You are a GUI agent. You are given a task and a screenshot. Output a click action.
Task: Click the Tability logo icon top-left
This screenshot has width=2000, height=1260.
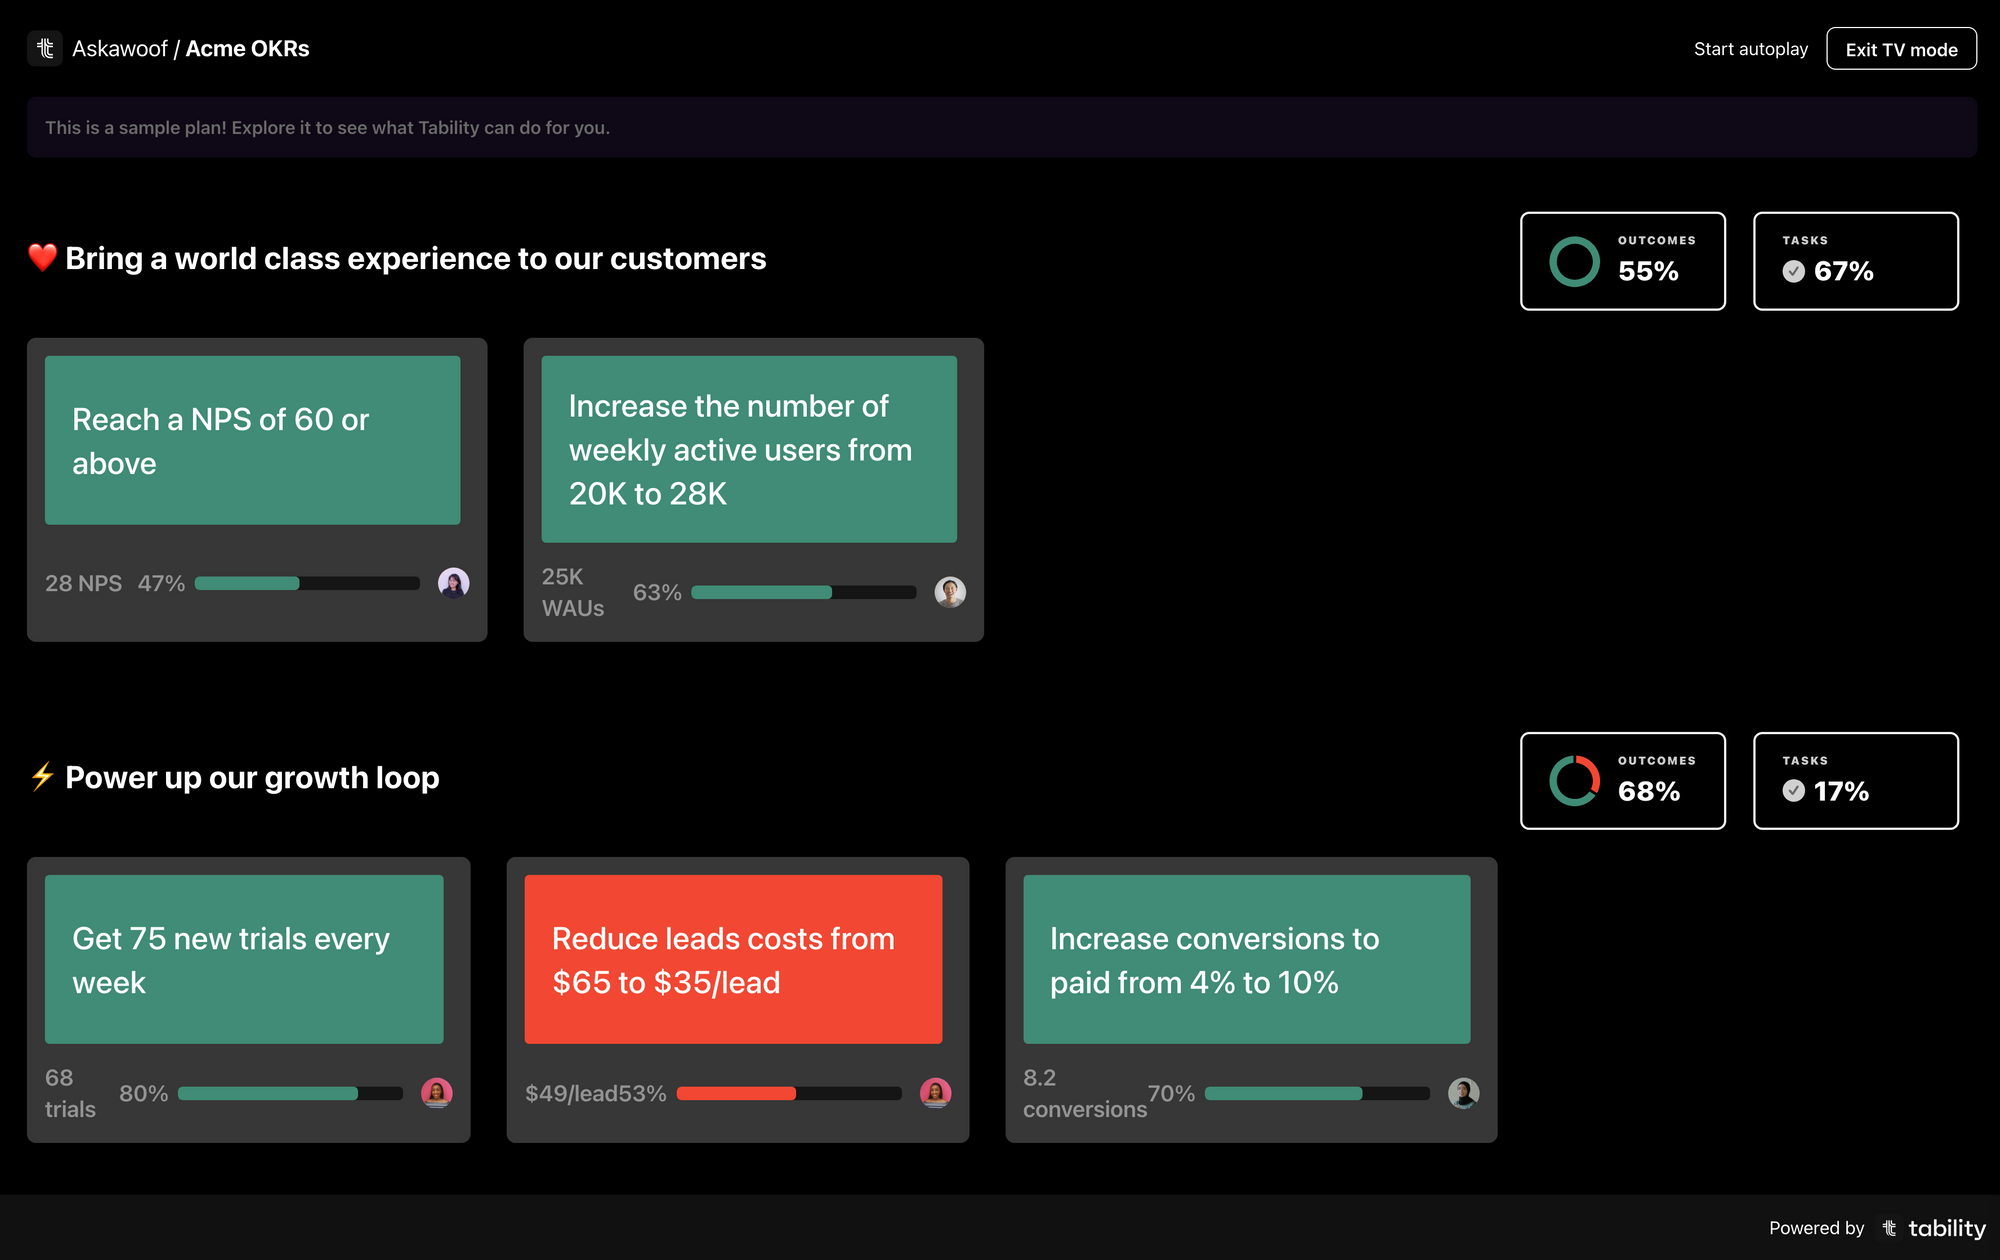tap(45, 48)
